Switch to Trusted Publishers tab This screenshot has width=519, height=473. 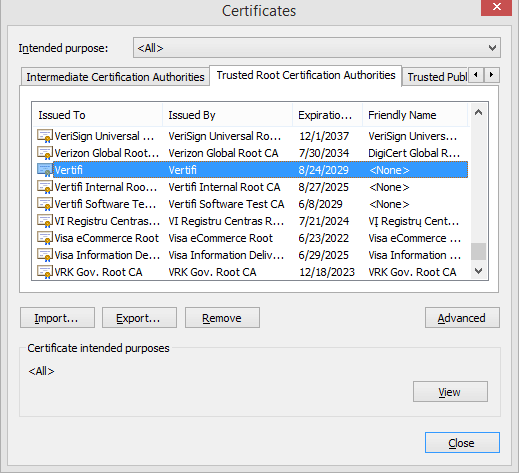pyautogui.click(x=436, y=77)
